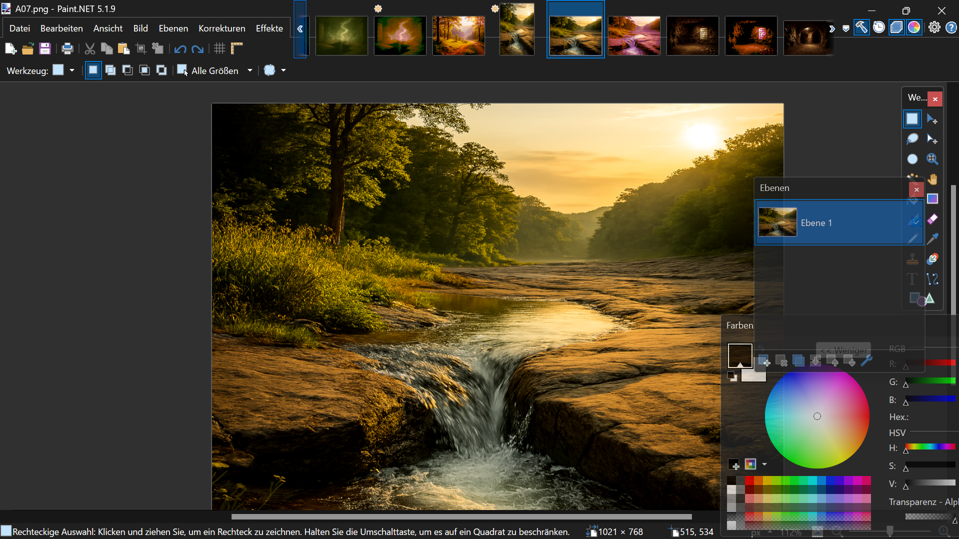Switch to the purple river image thumbnail

634,36
